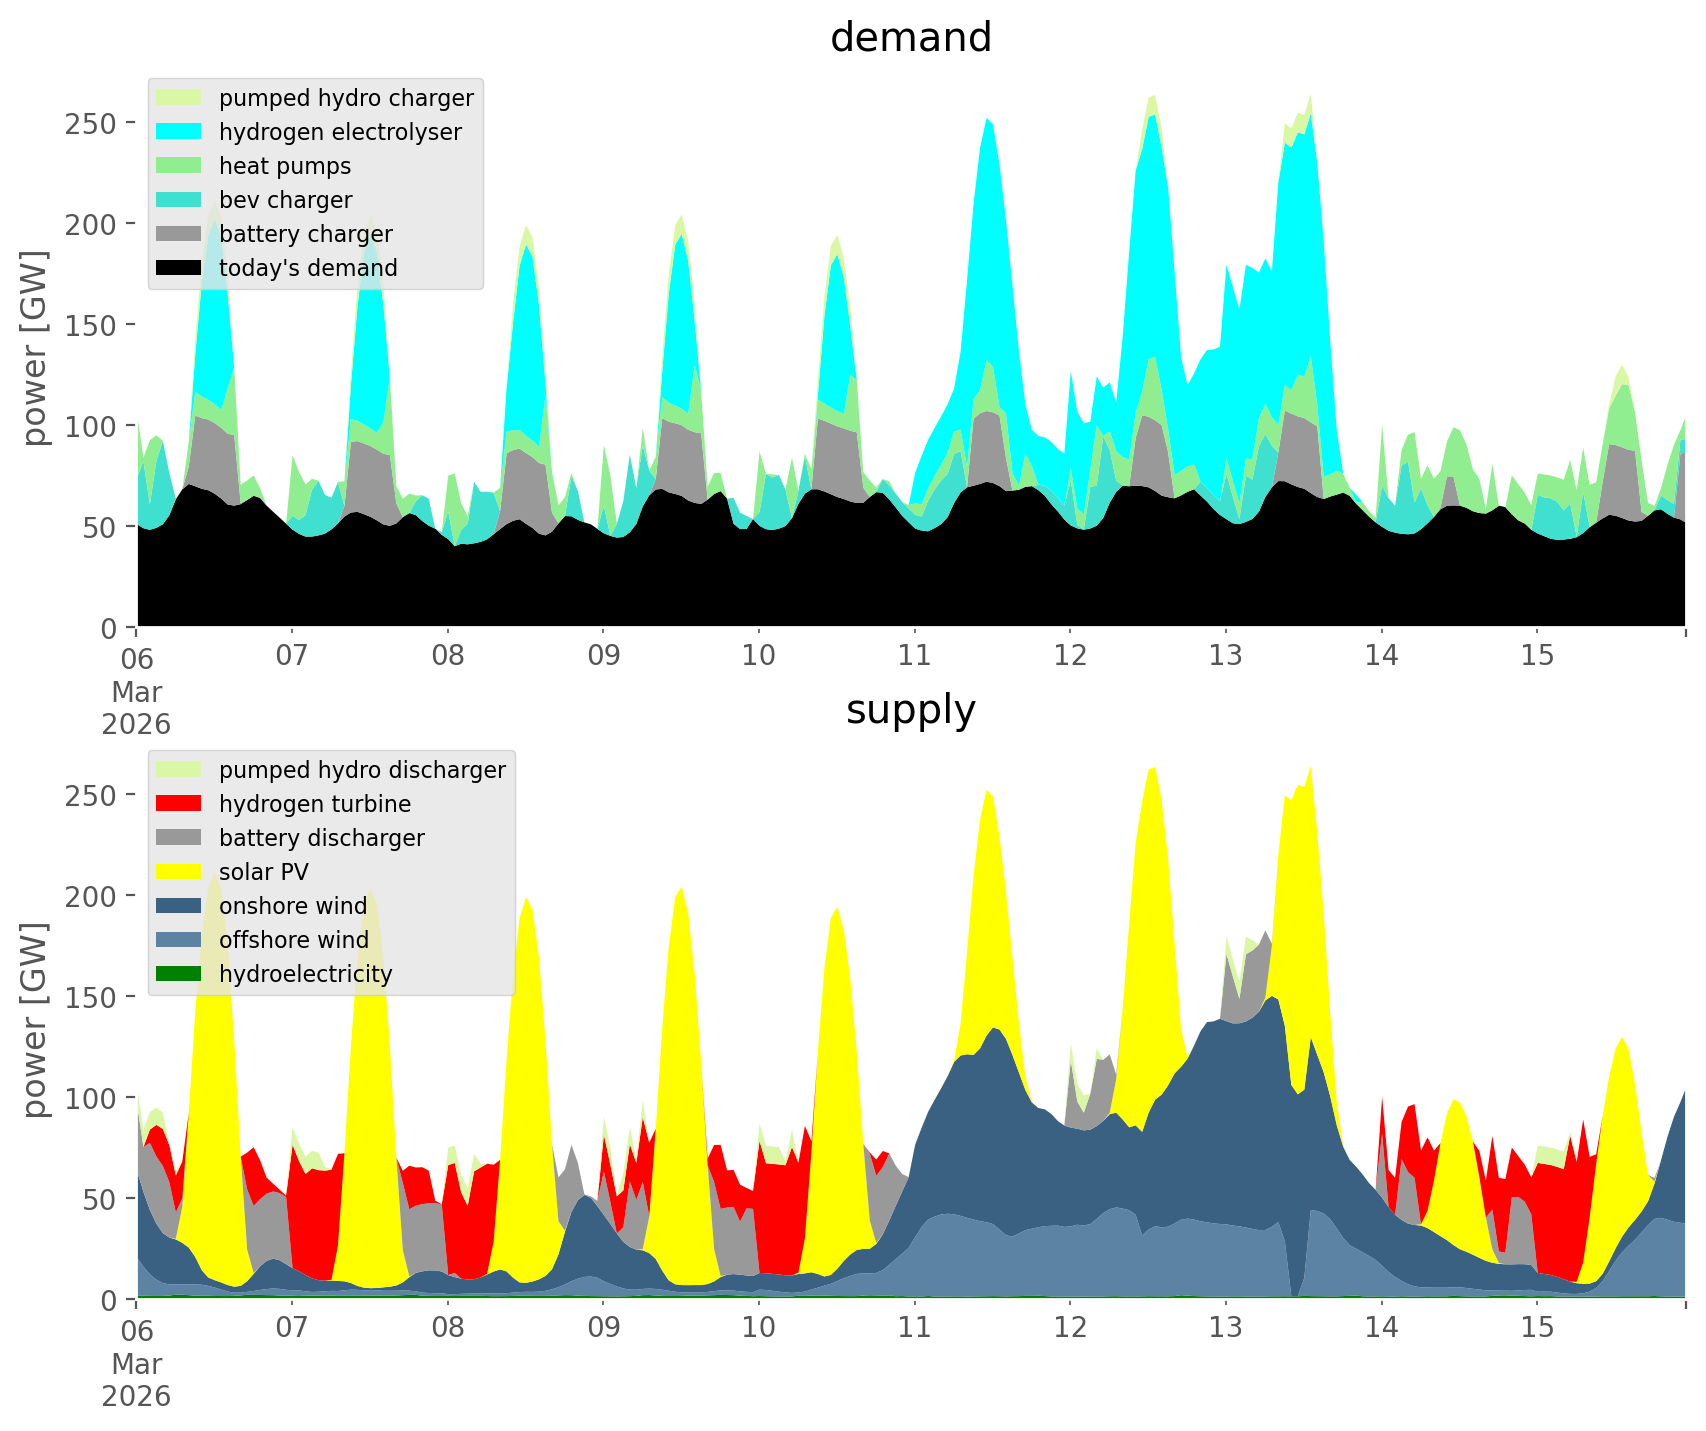
Task: Select the pumped hydro discharger legend label
Action: [362, 770]
